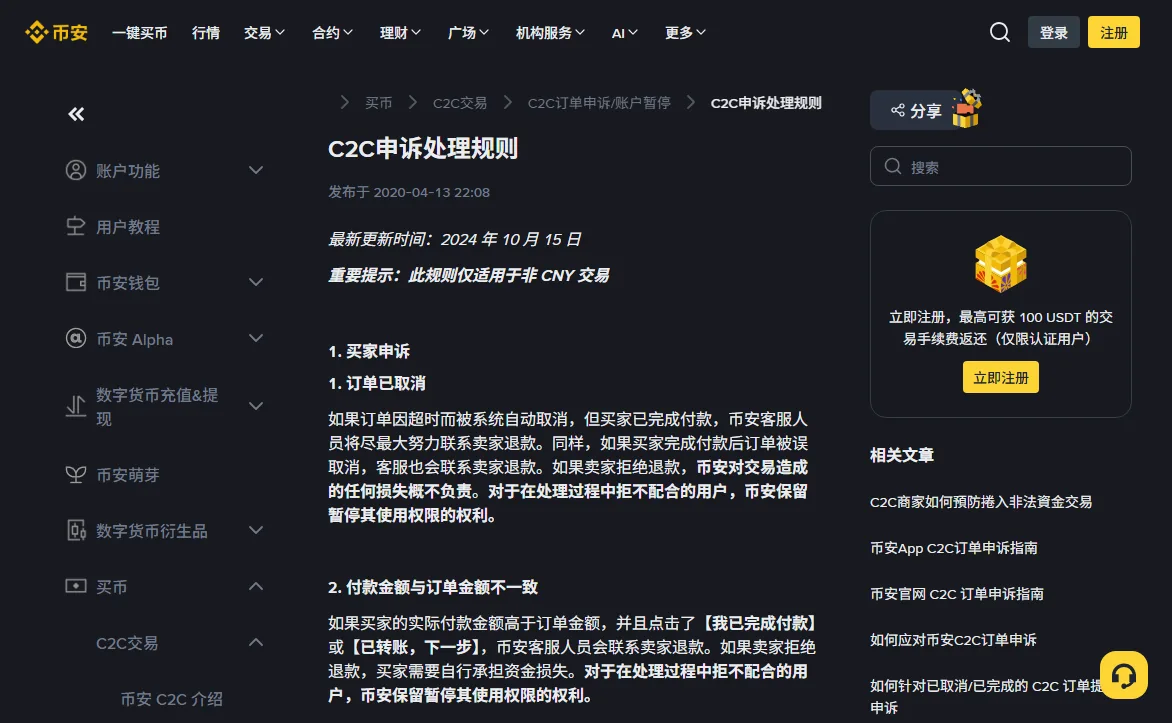This screenshot has width=1172, height=723.
Task: Click the 数字货币充值&提现 icon
Action: point(75,406)
